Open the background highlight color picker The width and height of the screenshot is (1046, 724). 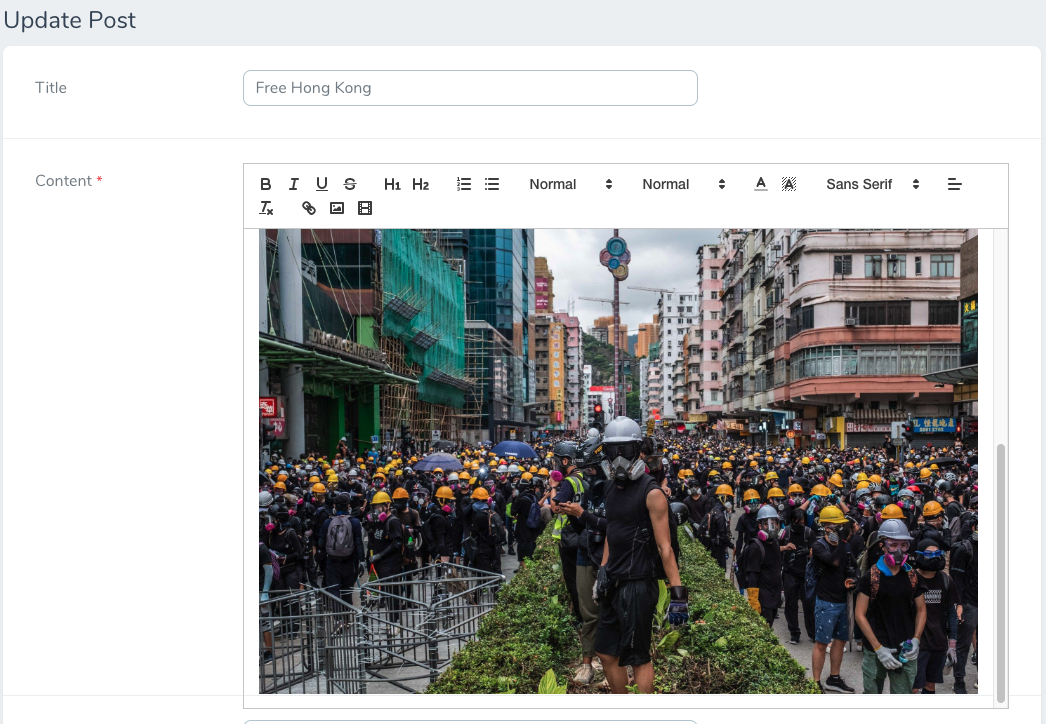tap(788, 183)
